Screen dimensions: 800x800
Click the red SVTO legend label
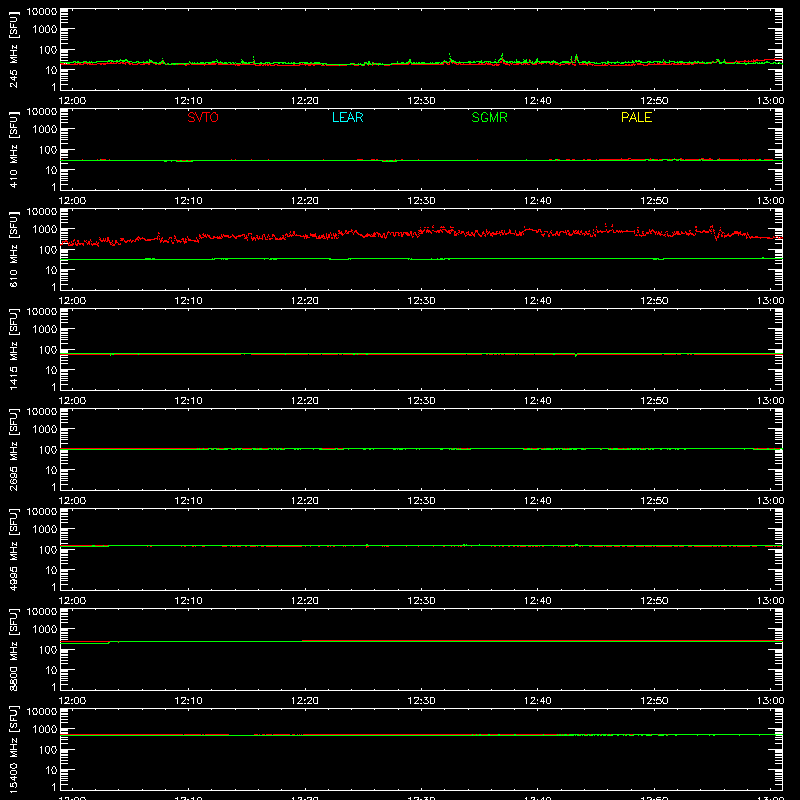(x=203, y=117)
